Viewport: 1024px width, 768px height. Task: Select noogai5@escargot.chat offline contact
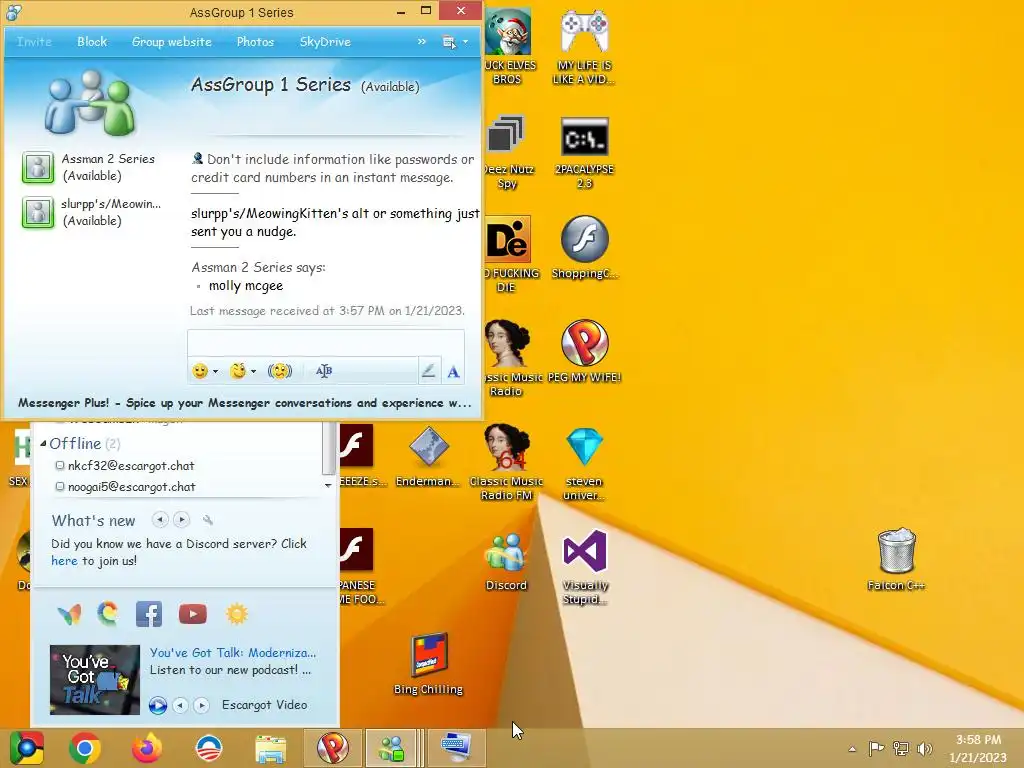coord(131,487)
